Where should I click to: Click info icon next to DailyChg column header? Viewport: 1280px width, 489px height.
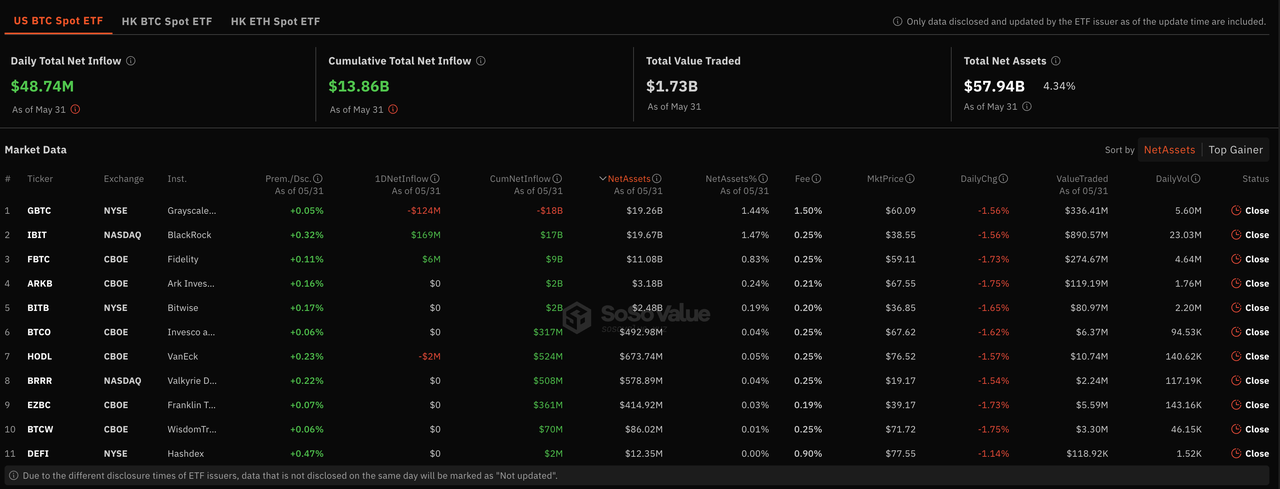(1003, 179)
